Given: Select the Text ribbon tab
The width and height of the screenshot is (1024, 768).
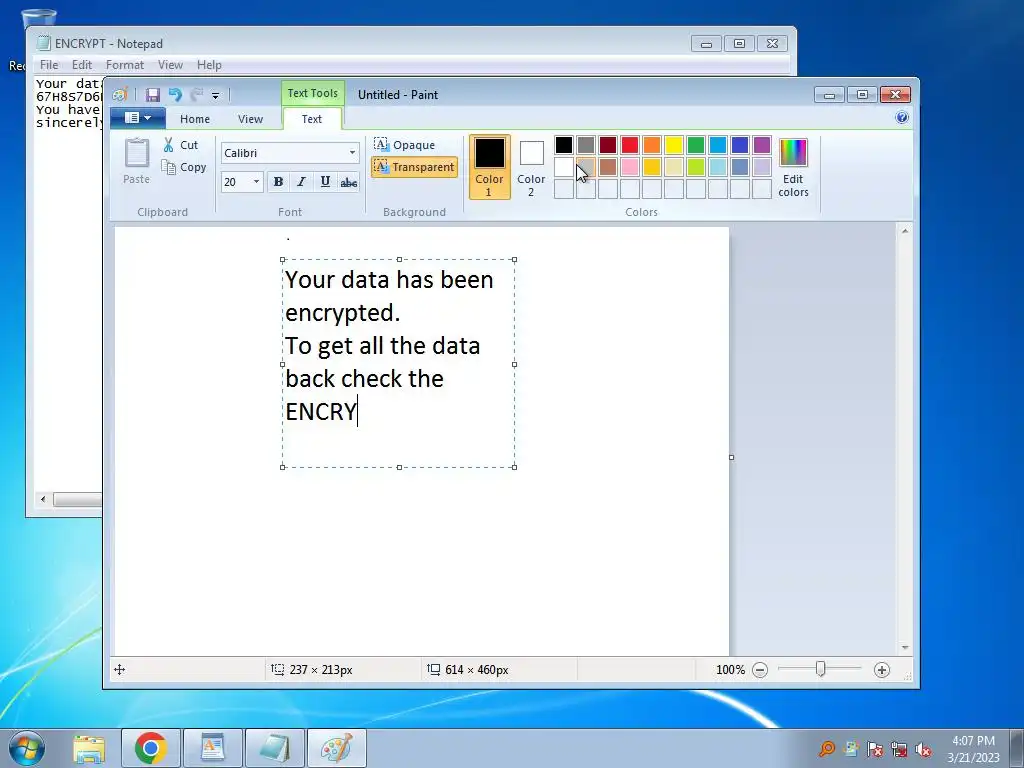Looking at the screenshot, I should (x=312, y=119).
